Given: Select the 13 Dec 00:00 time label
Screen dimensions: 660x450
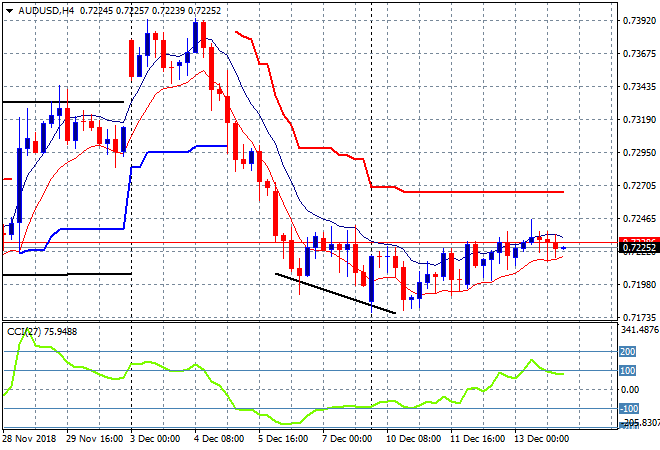Looking at the screenshot, I should (x=541, y=439).
